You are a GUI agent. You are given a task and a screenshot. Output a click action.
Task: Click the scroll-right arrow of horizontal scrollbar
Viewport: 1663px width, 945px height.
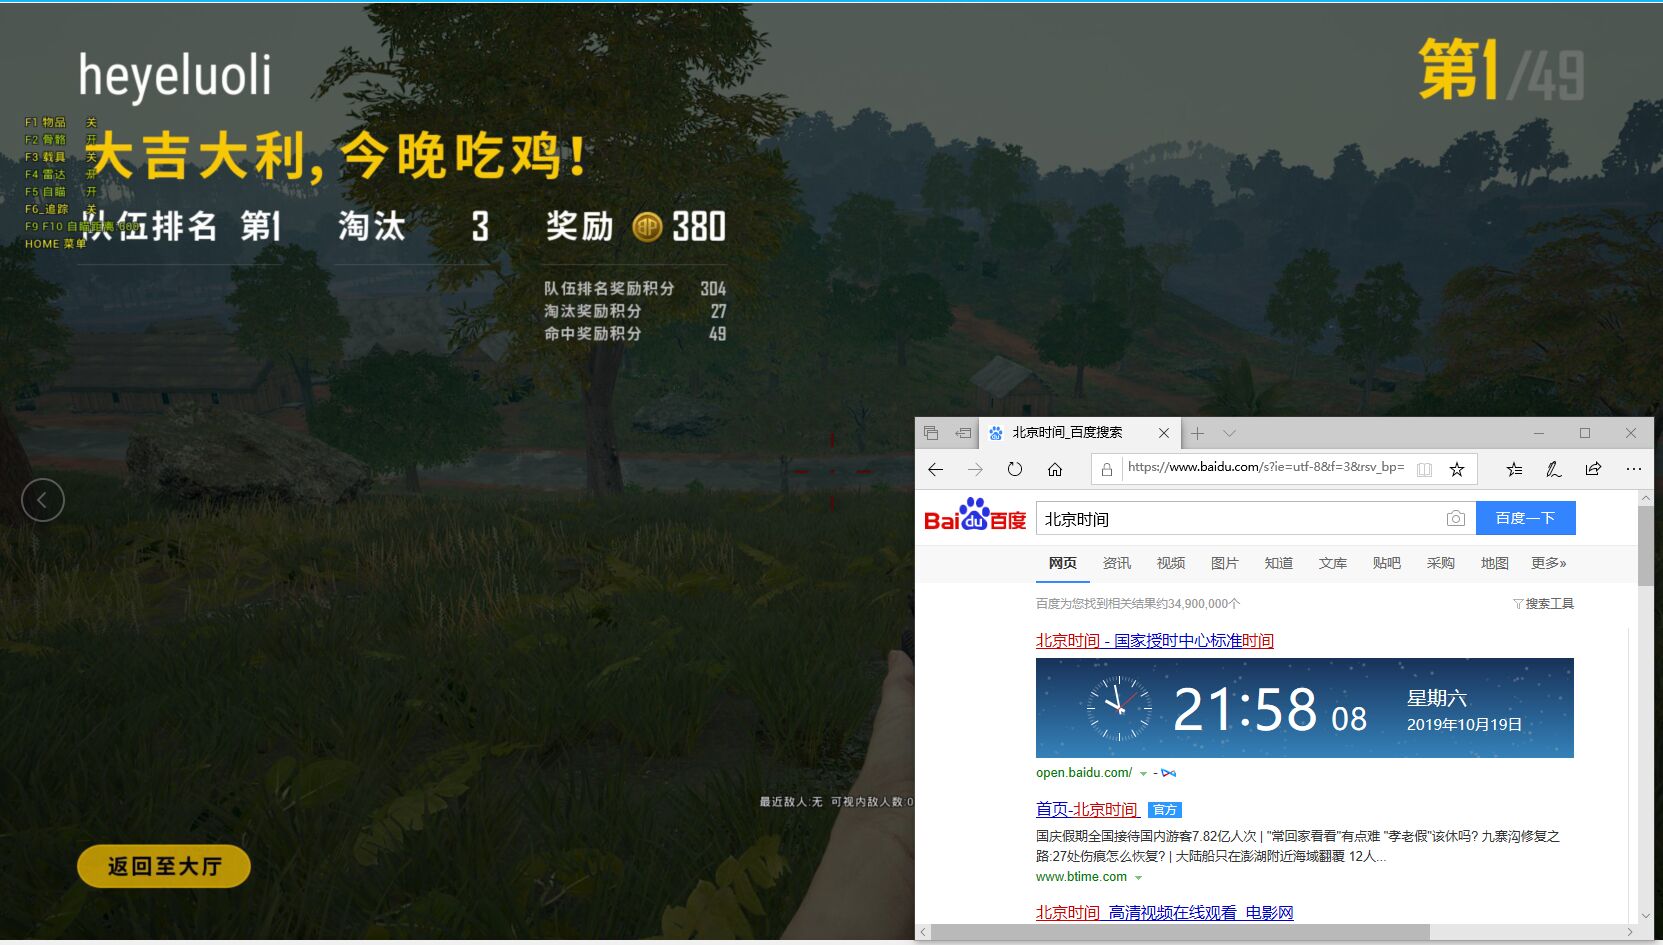1630,932
